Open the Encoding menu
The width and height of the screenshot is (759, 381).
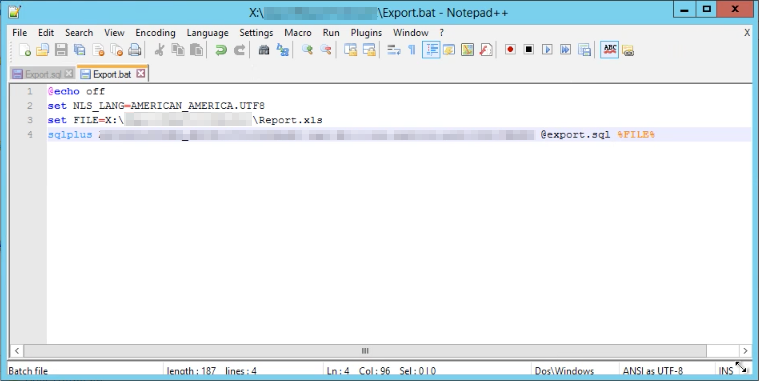[155, 32]
